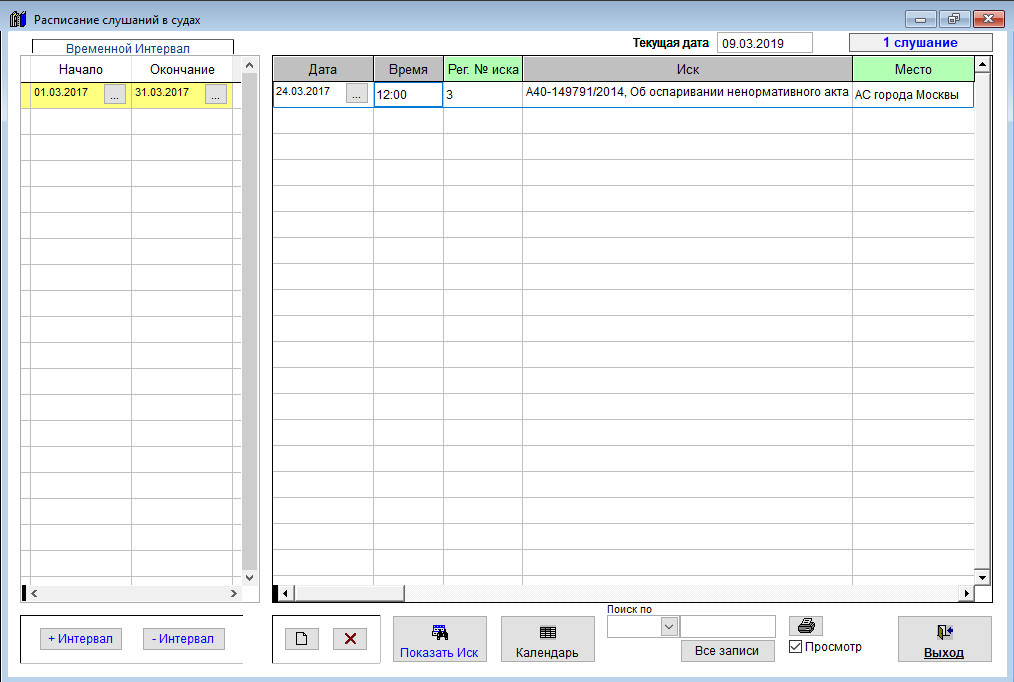This screenshot has height=682, width=1014.
Task: Click the Место column header
Action: tap(913, 69)
